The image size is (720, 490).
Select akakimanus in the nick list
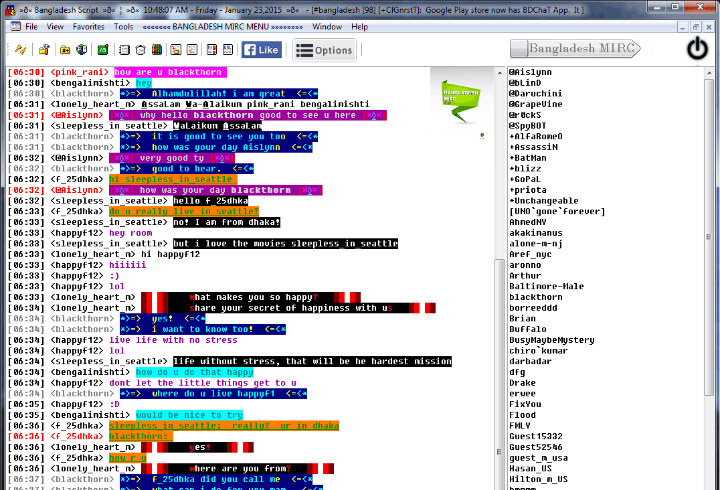tap(535, 233)
